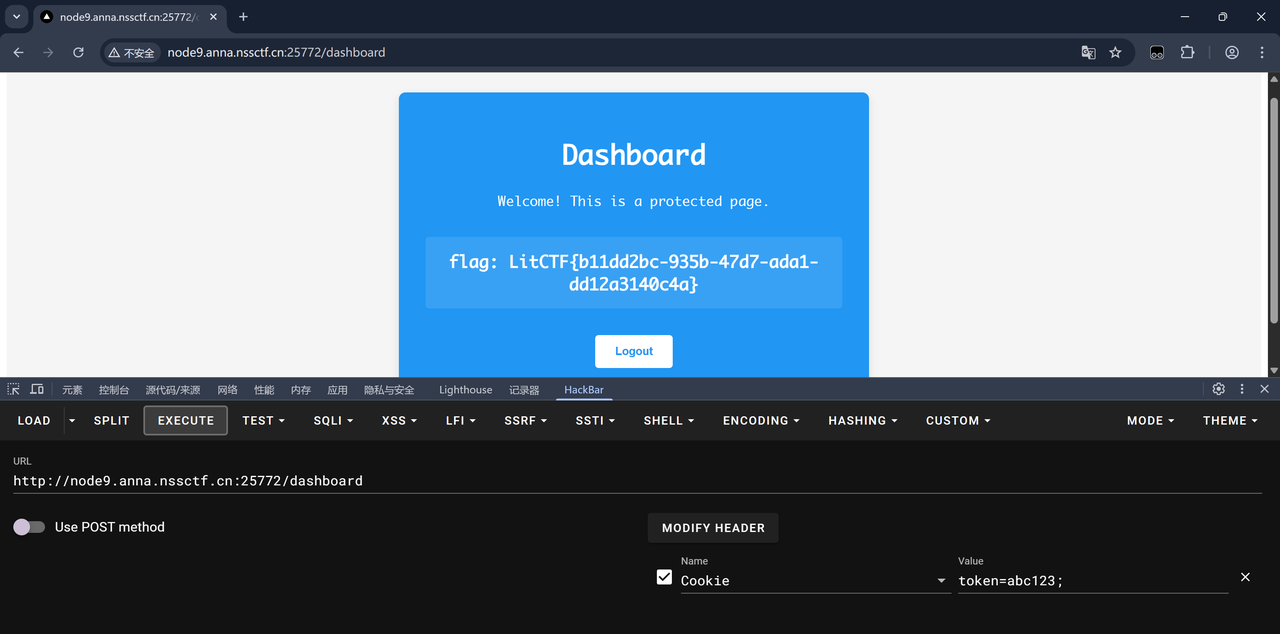The height and width of the screenshot is (634, 1280).
Task: Open the LFI dropdown menu
Action: (461, 421)
